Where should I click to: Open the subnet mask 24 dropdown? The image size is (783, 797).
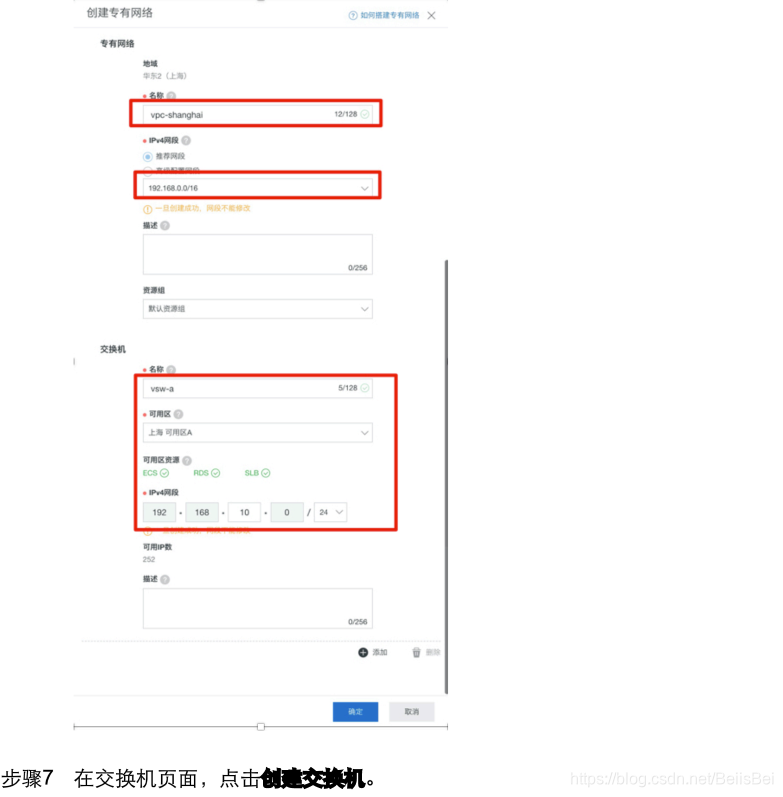pyautogui.click(x=330, y=512)
